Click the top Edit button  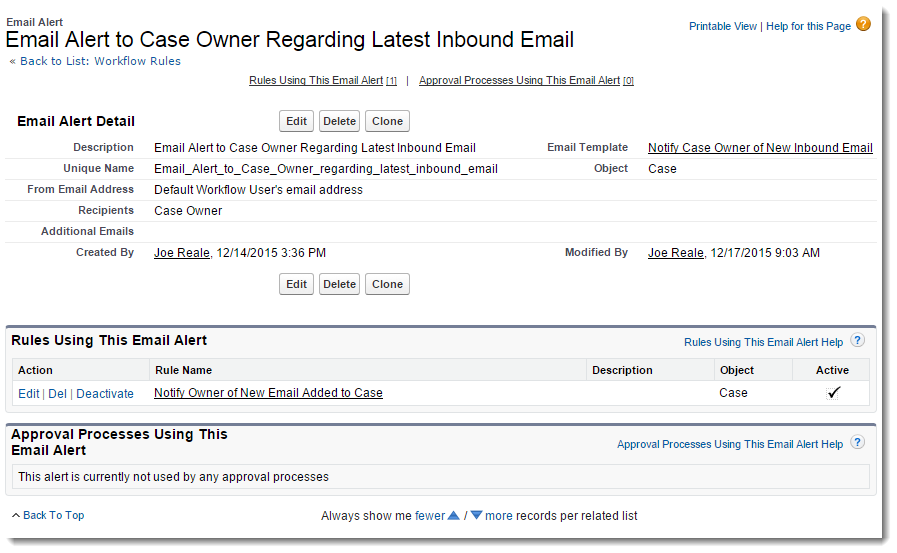(x=296, y=121)
